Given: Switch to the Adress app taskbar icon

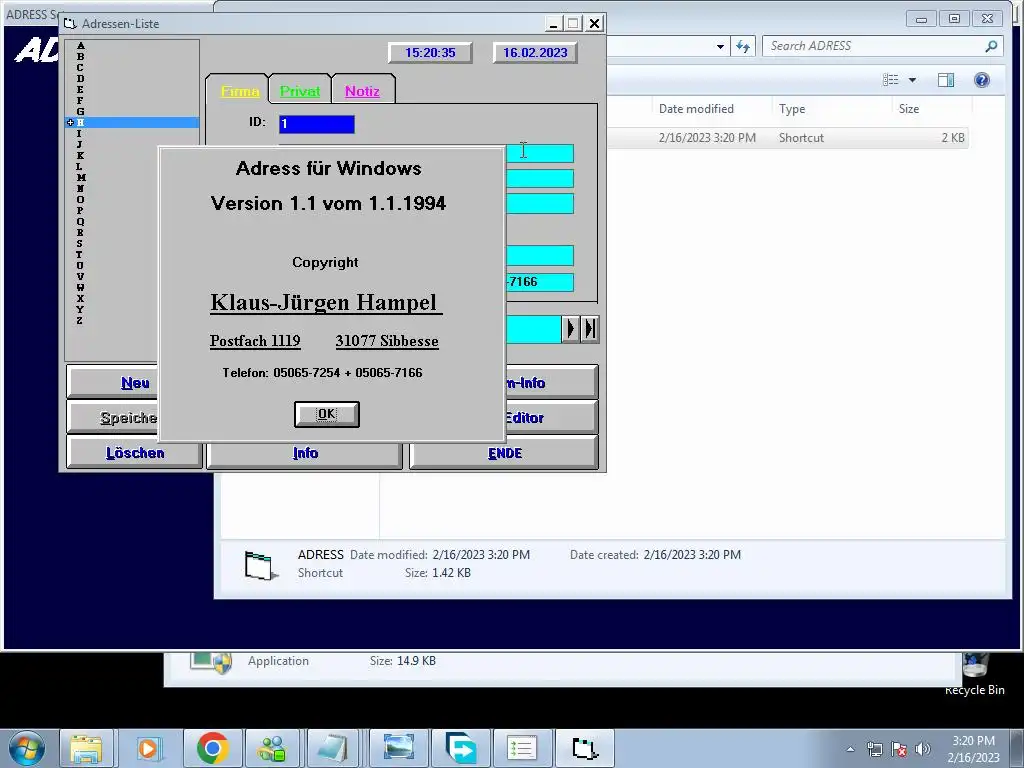Looking at the screenshot, I should 584,748.
